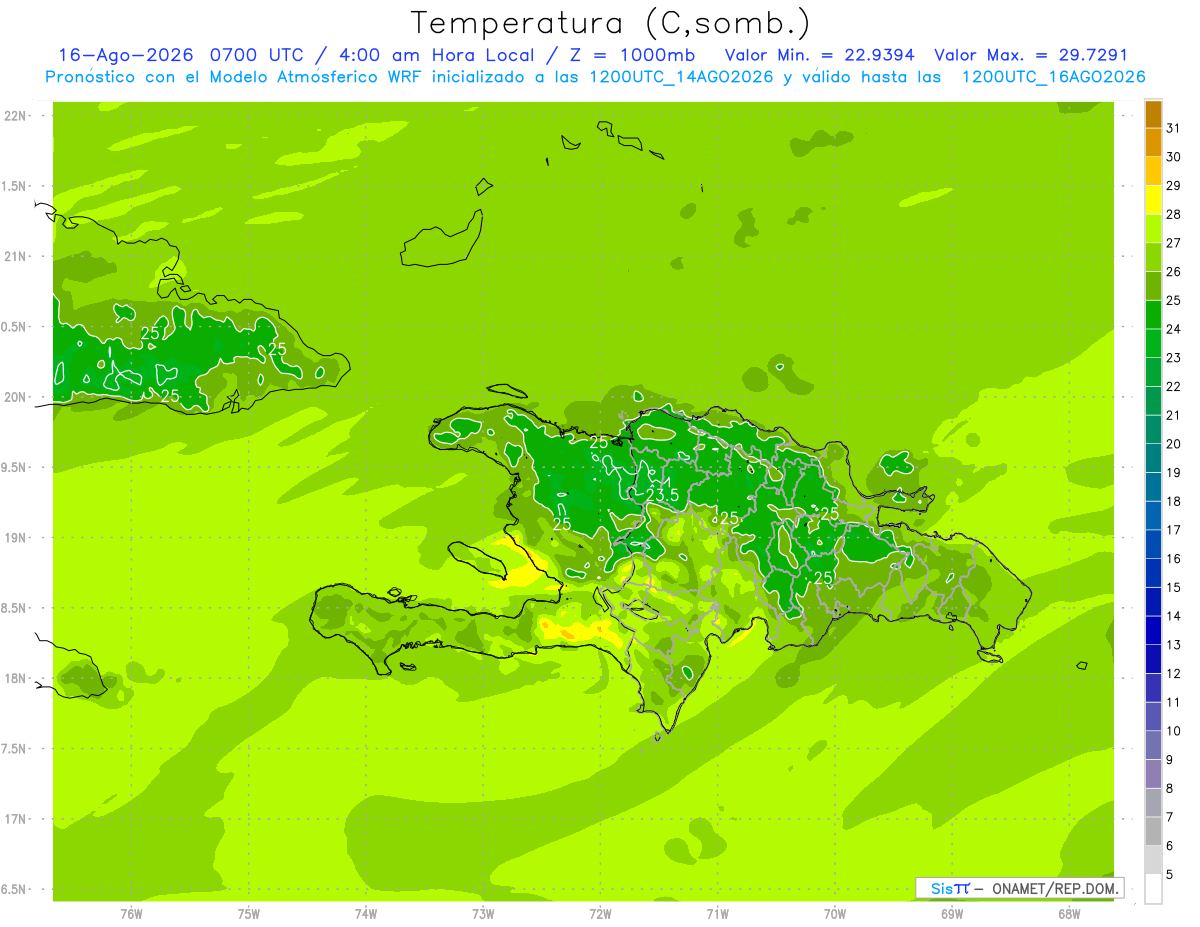Screen dimensions: 1200x927
Task: Click the legend value '25'
Action: pos(1173,300)
